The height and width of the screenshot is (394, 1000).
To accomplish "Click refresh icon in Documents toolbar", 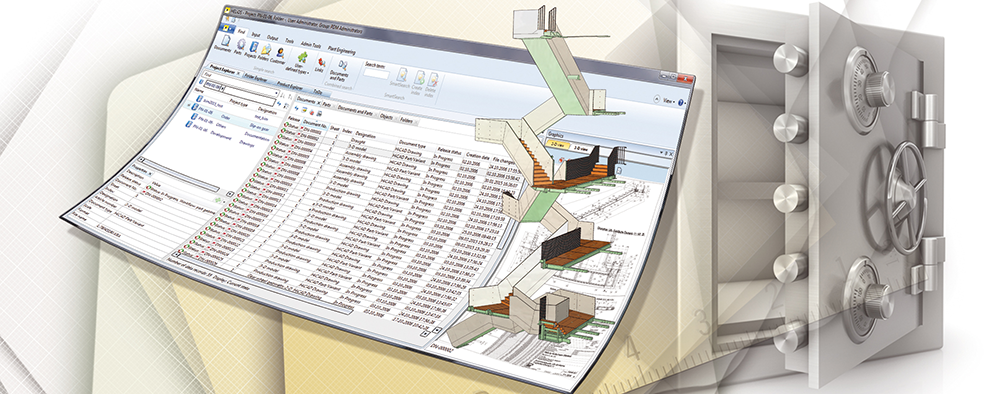I will tap(297, 108).
